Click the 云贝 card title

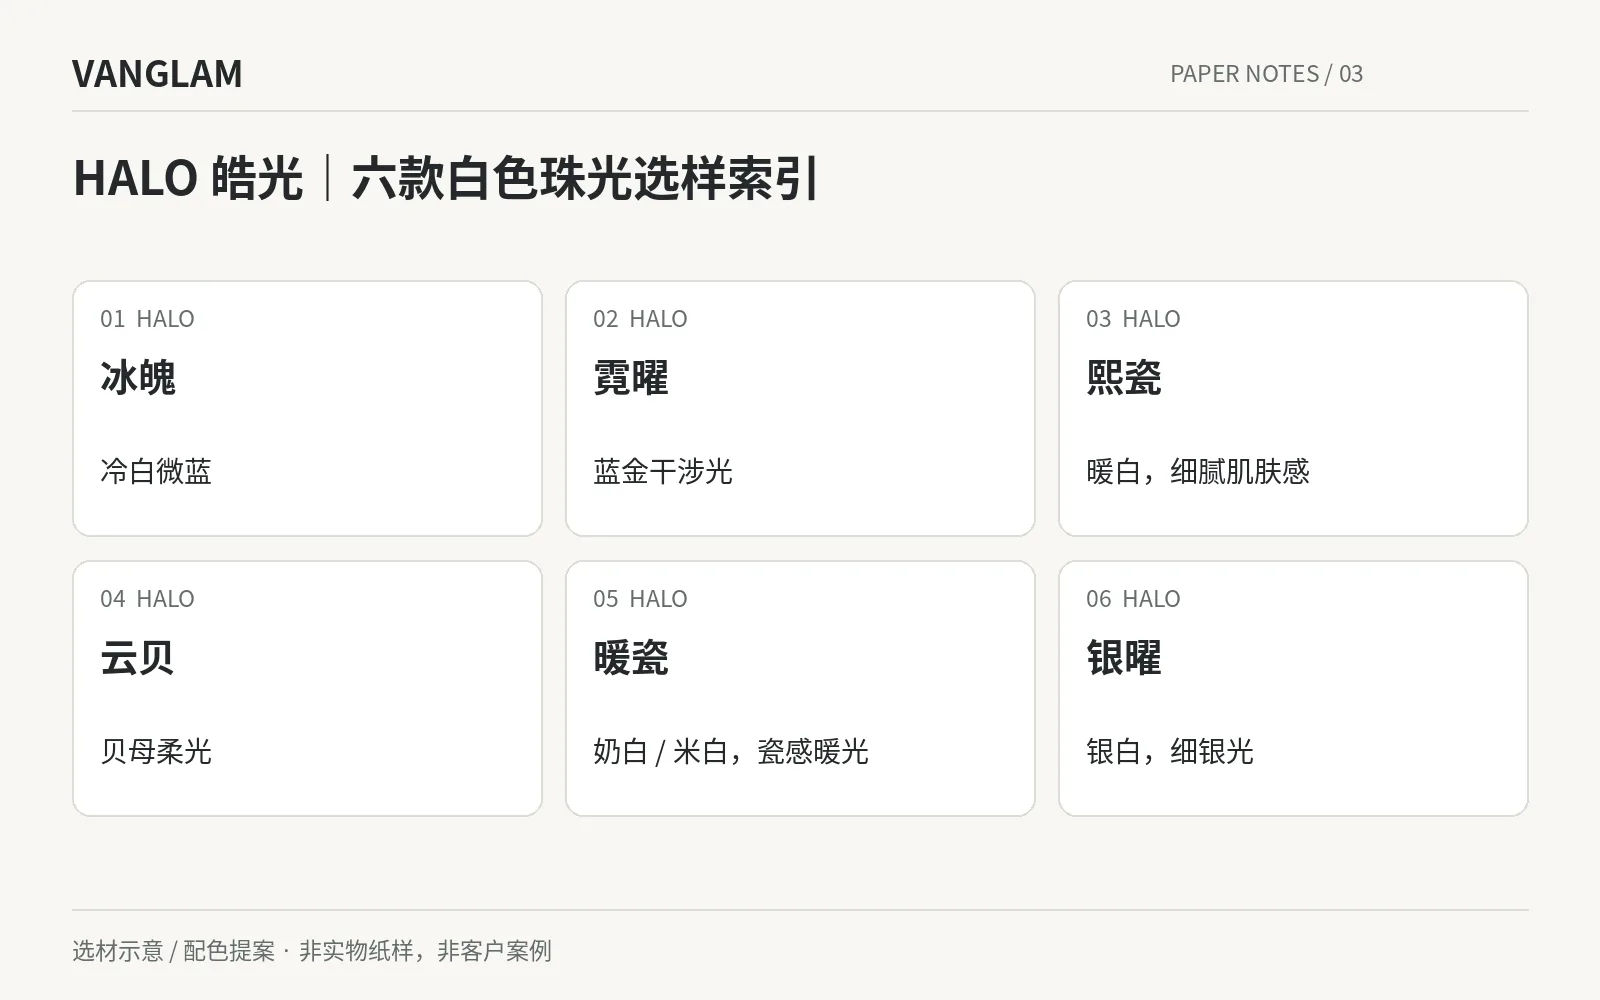click(137, 658)
